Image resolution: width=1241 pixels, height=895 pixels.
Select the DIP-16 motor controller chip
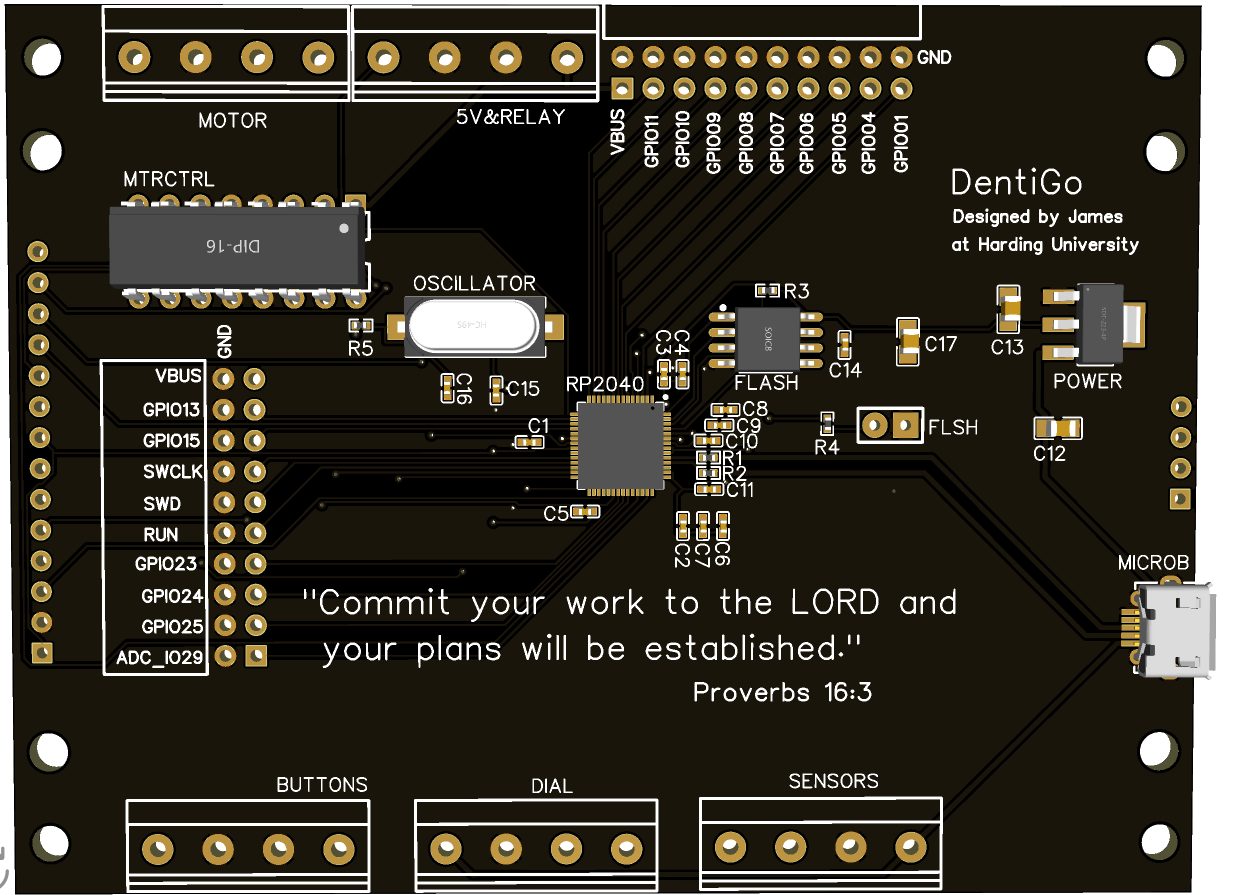(236, 247)
